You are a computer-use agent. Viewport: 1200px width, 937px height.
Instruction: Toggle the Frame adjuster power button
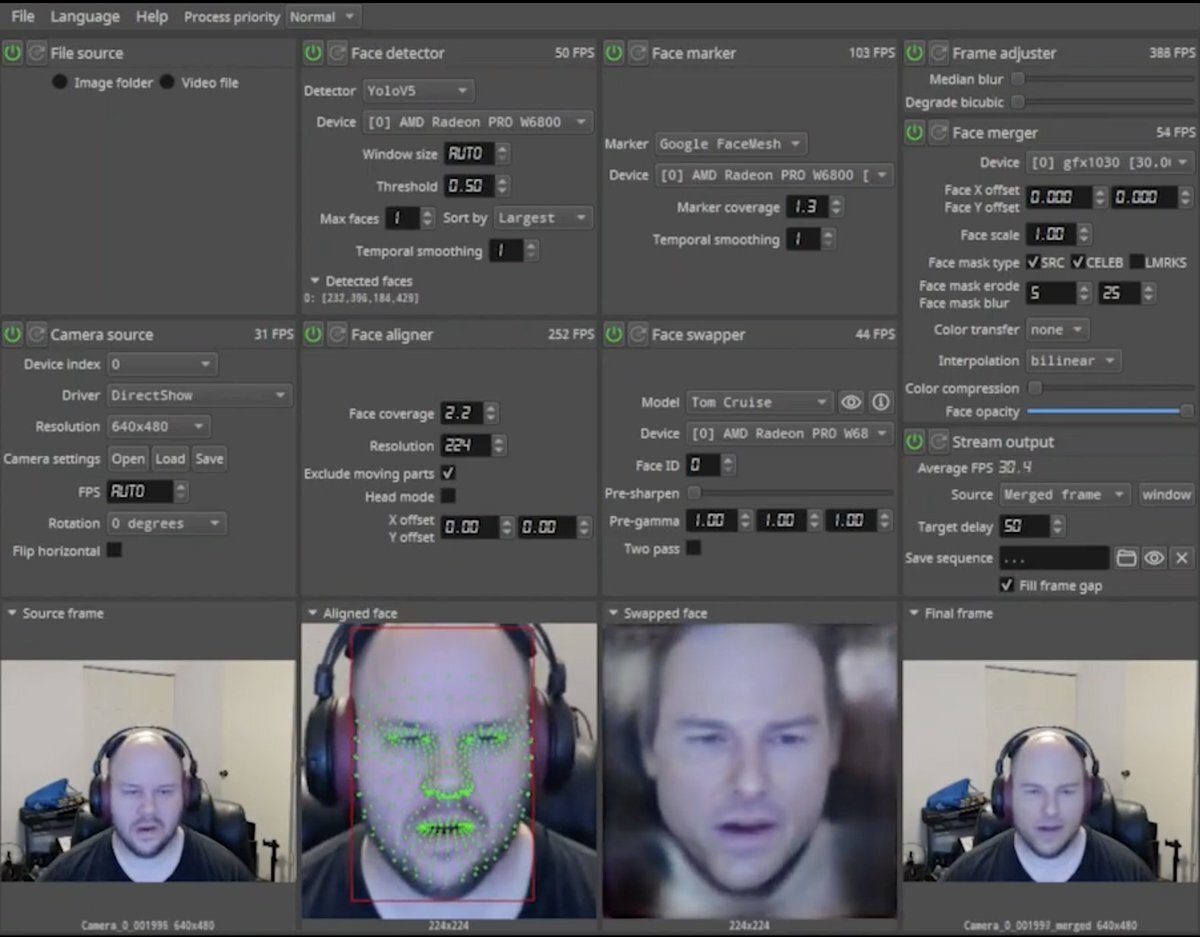tap(914, 53)
